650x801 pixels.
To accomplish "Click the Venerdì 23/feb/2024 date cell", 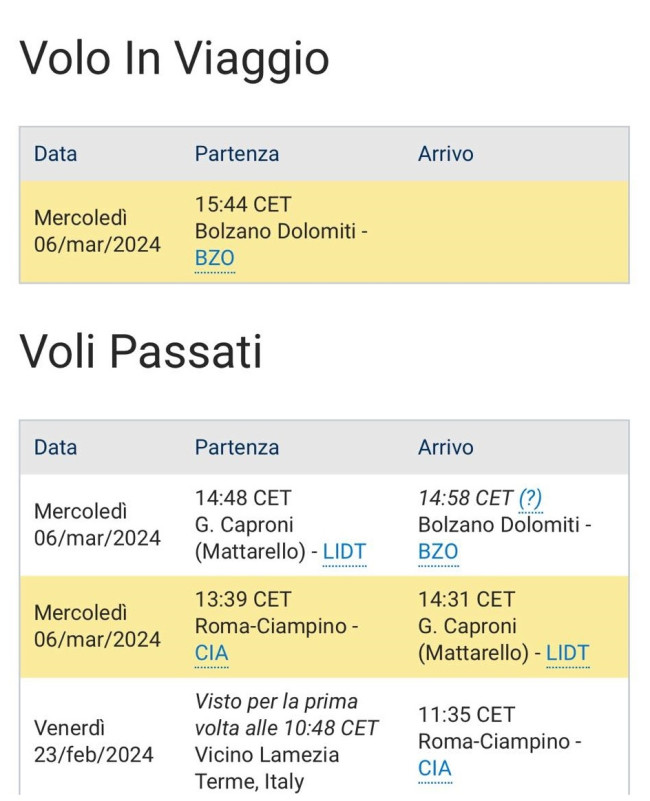I will [94, 742].
